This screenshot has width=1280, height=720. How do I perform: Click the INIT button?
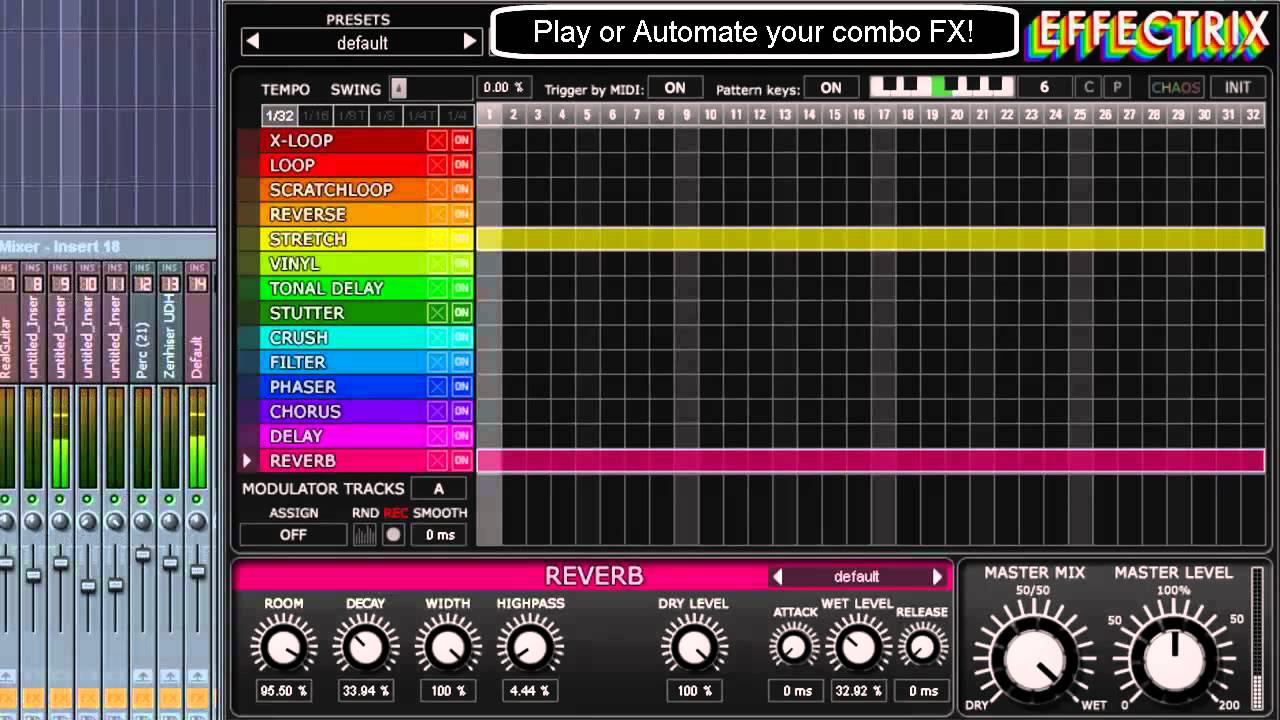(x=1237, y=88)
